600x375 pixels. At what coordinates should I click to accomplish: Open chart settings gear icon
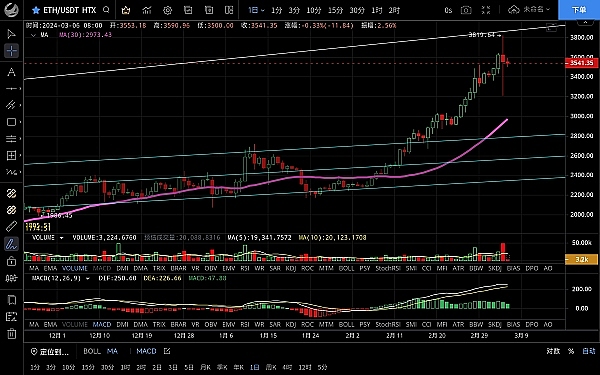pyautogui.click(x=167, y=10)
